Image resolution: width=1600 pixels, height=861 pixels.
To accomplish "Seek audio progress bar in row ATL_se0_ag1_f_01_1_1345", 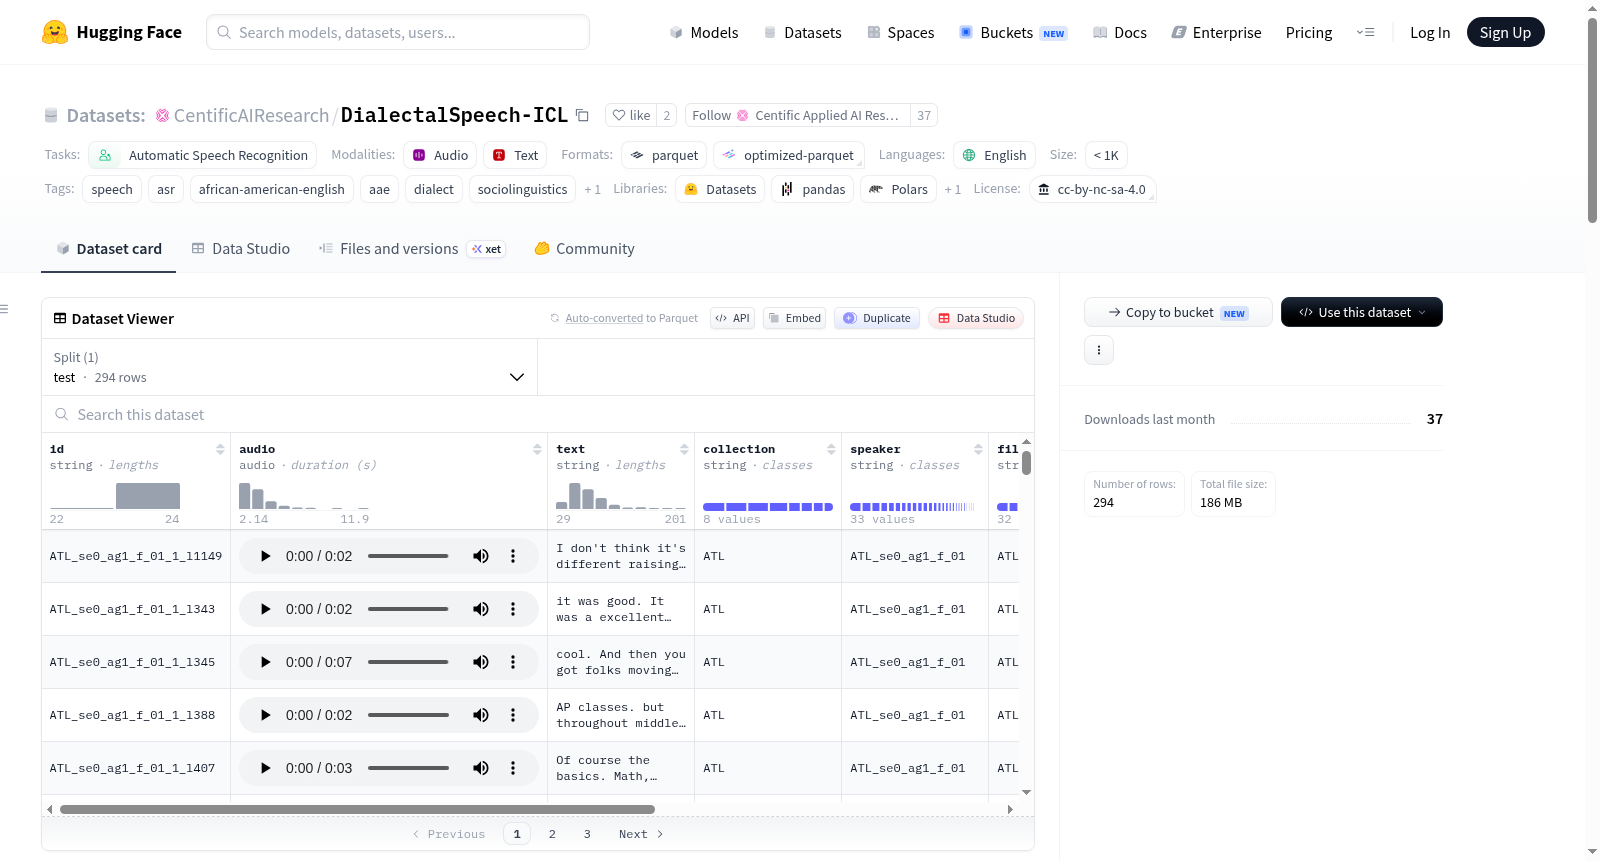I will click(408, 662).
